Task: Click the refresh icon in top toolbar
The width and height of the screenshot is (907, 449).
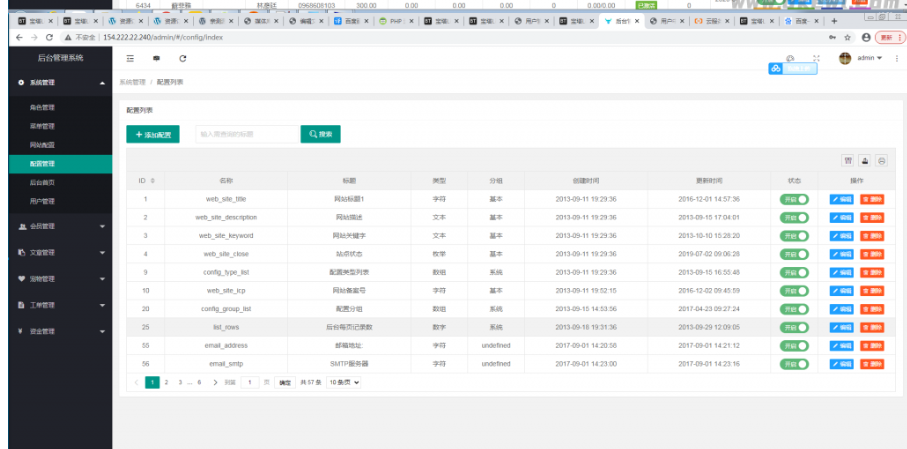Action: (x=183, y=59)
